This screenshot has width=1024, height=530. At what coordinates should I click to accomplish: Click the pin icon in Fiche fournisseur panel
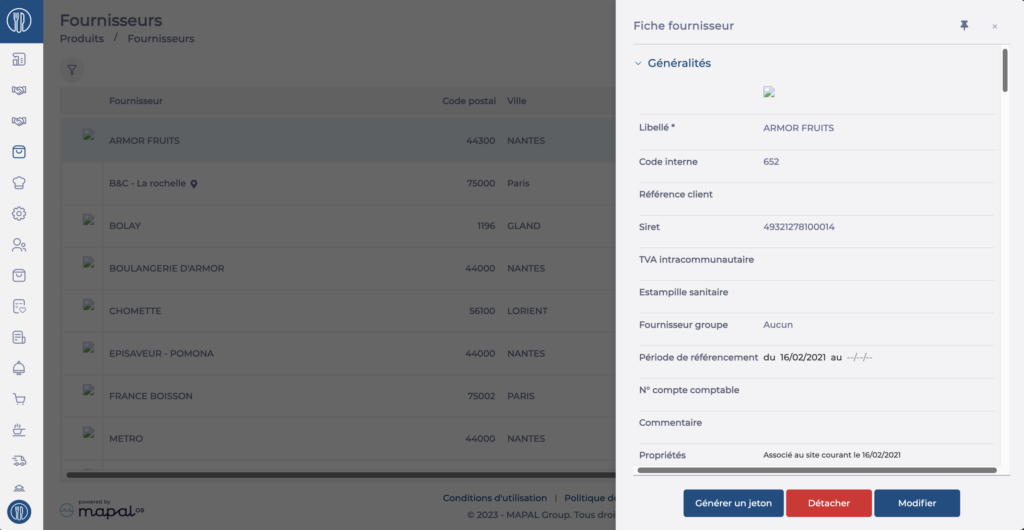pos(964,25)
